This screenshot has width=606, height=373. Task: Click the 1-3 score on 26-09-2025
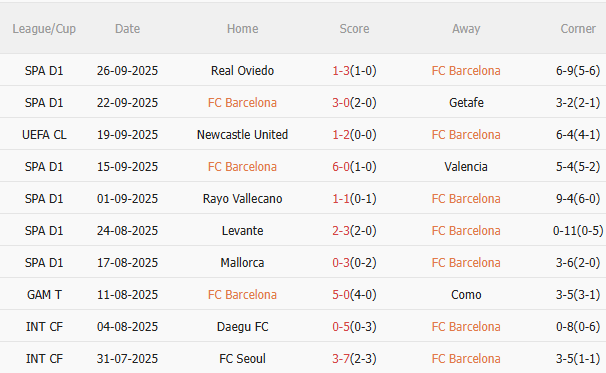point(341,71)
